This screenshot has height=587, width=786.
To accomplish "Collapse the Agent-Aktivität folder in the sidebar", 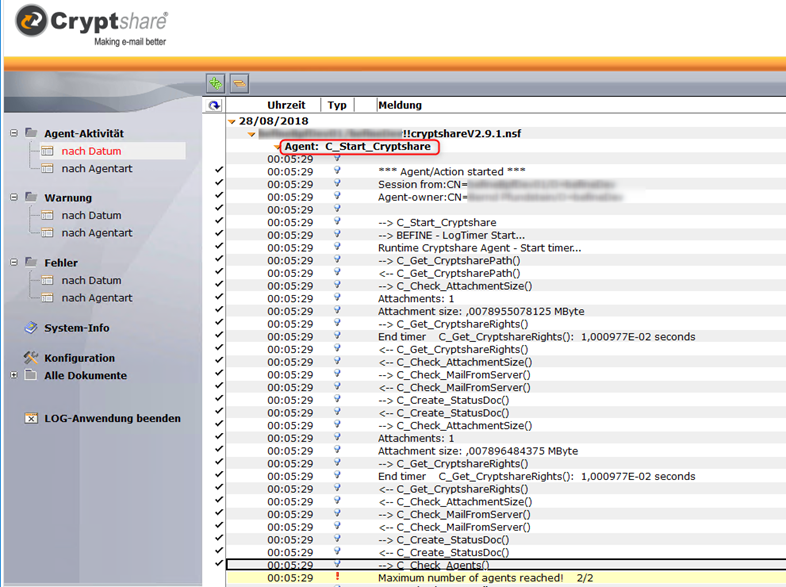I will (14, 133).
